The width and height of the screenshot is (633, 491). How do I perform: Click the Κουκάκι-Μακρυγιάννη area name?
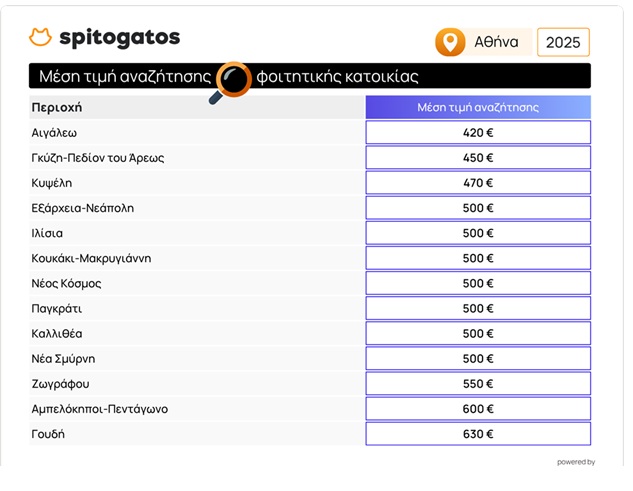coord(91,258)
